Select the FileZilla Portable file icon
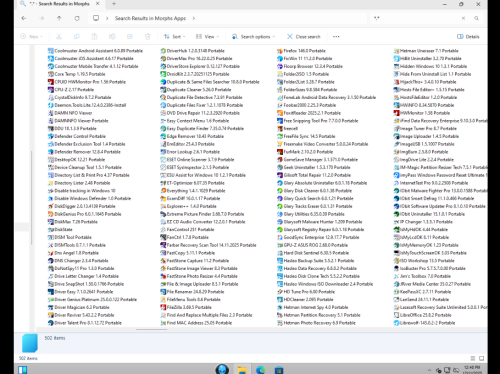The height and width of the screenshot is (374, 500). (163, 307)
